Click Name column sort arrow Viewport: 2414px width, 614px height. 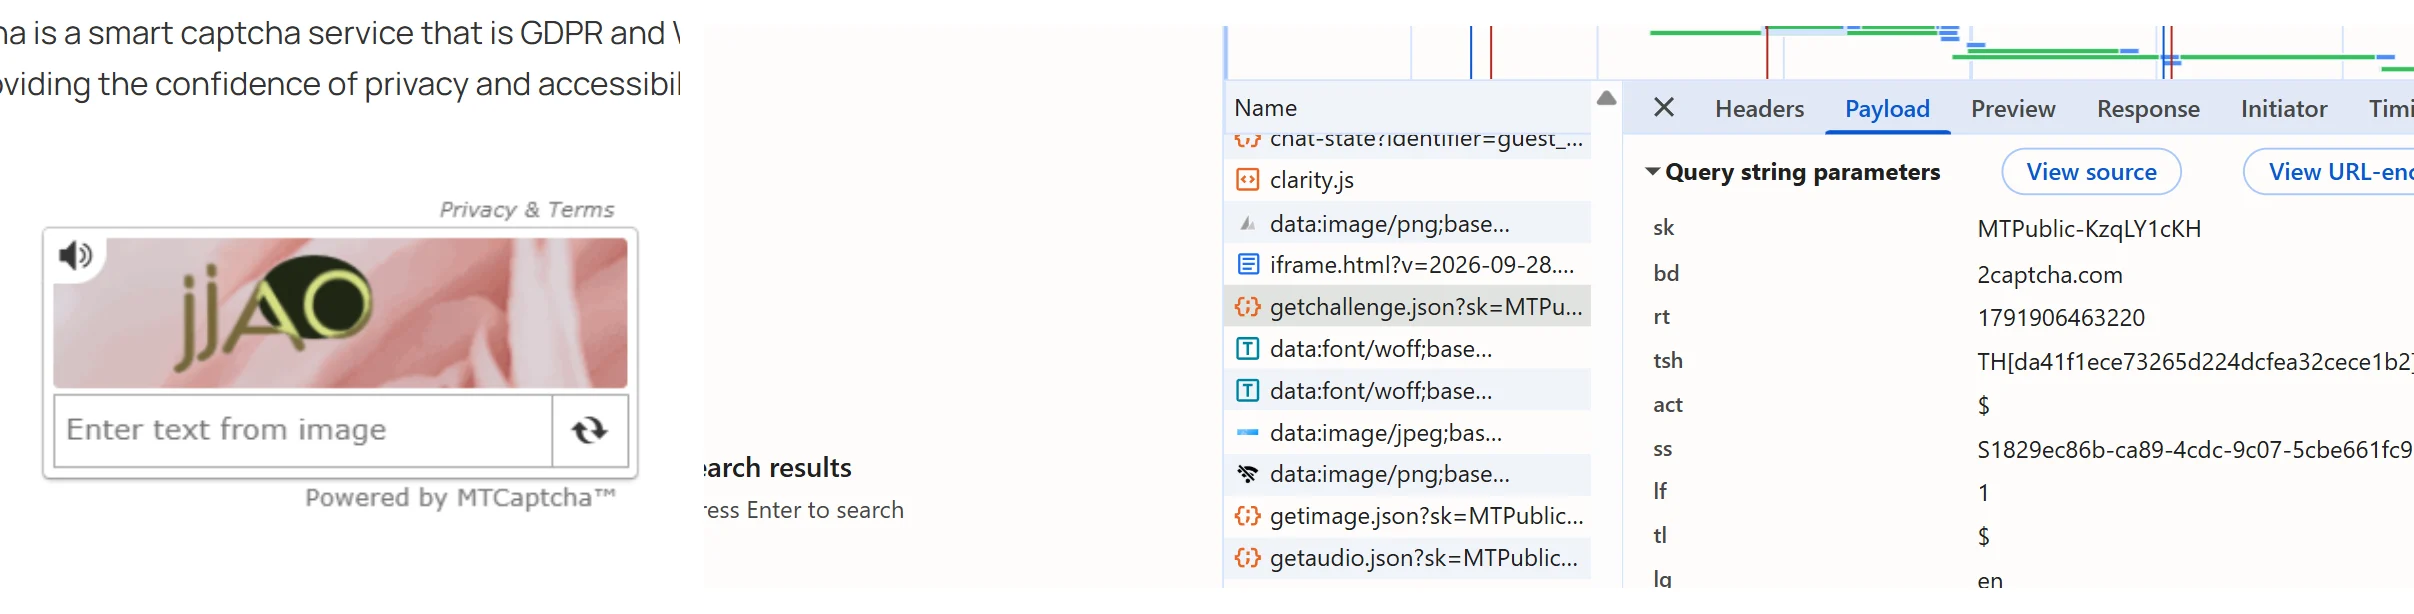tap(1606, 98)
